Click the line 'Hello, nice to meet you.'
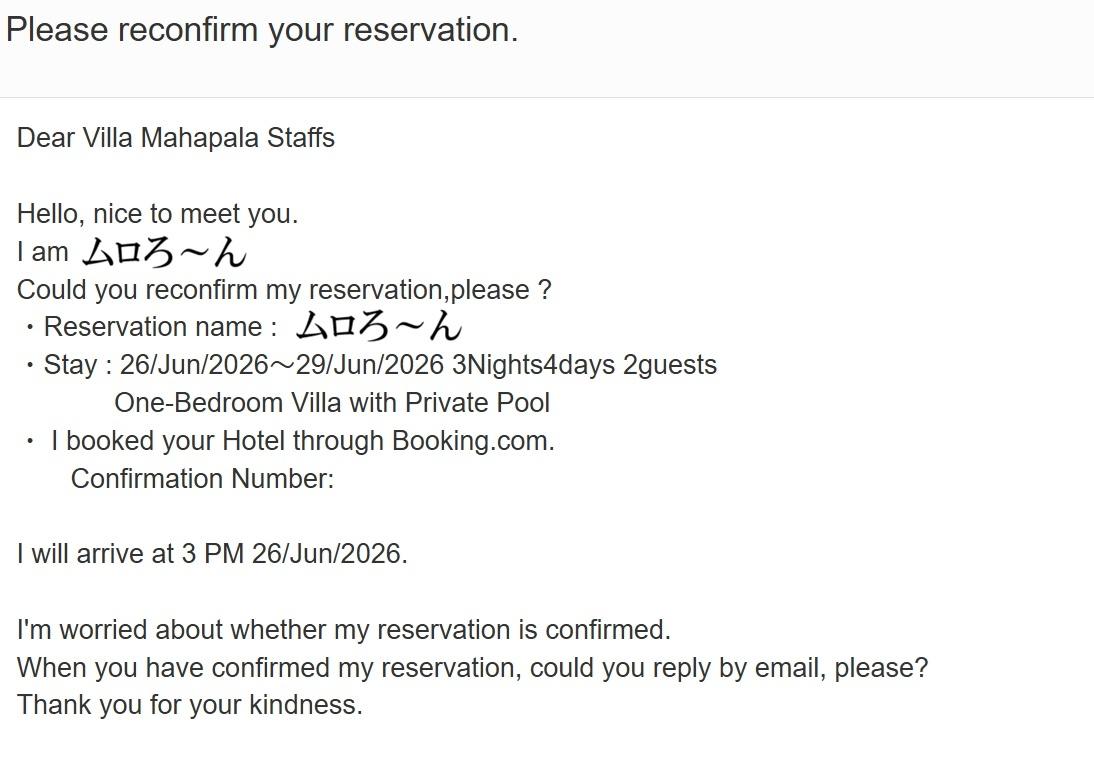The width and height of the screenshot is (1094, 757). [158, 213]
